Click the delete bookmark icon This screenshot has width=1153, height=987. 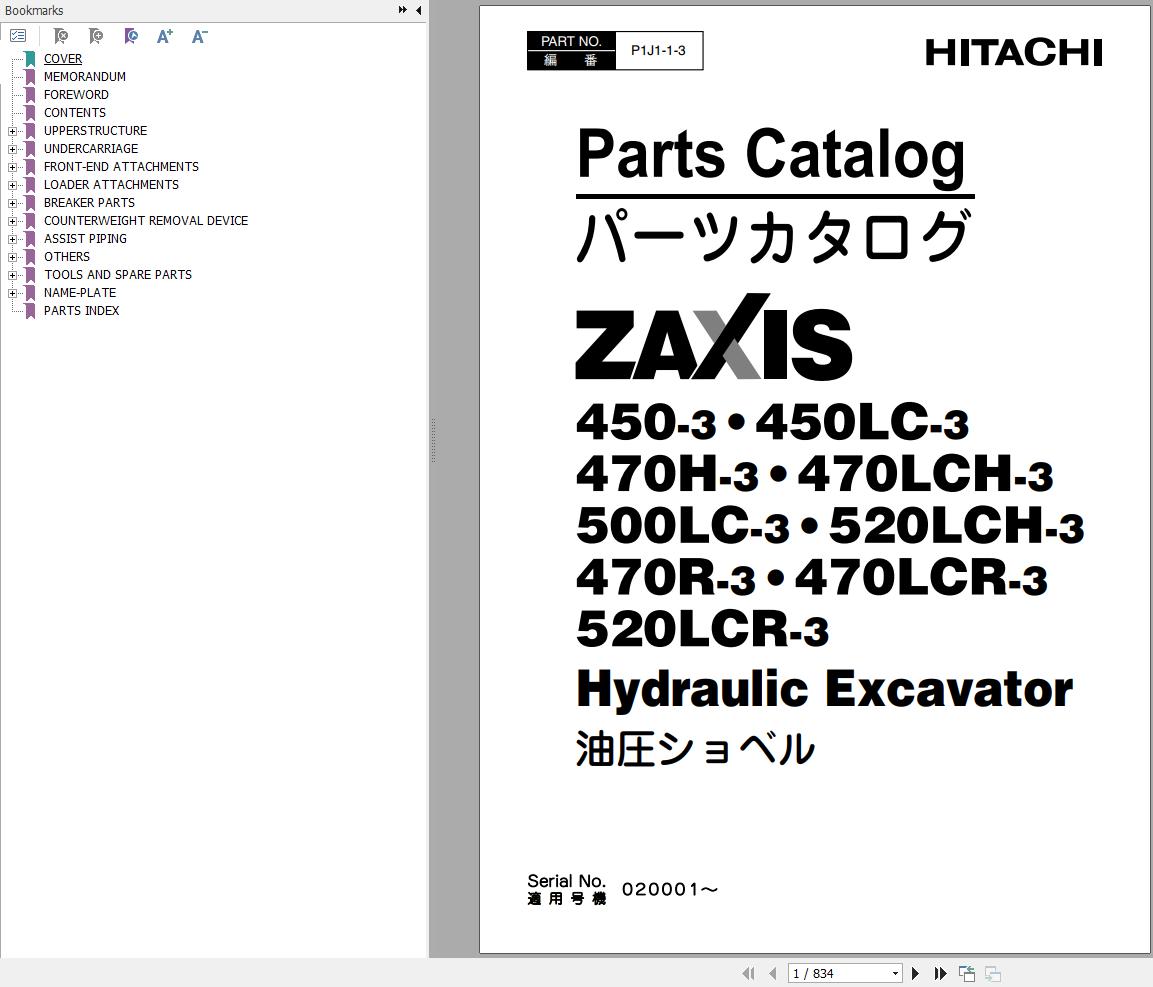point(61,35)
